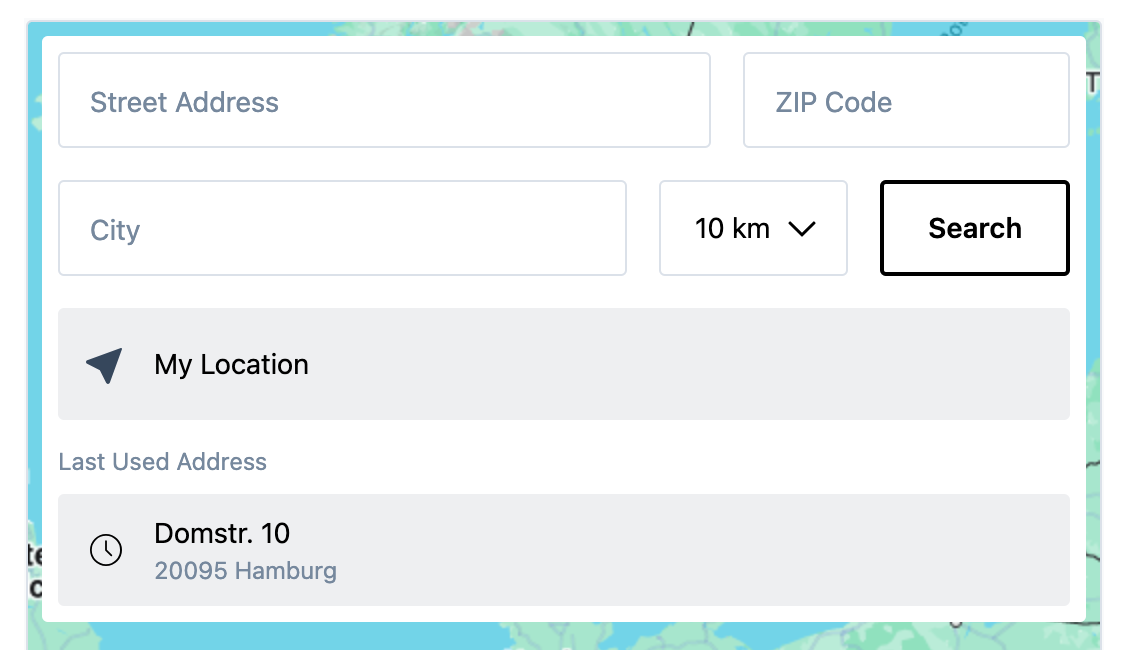The image size is (1128, 650).
Task: Click the clock icon beside Domstr. 10
Action: [x=106, y=550]
